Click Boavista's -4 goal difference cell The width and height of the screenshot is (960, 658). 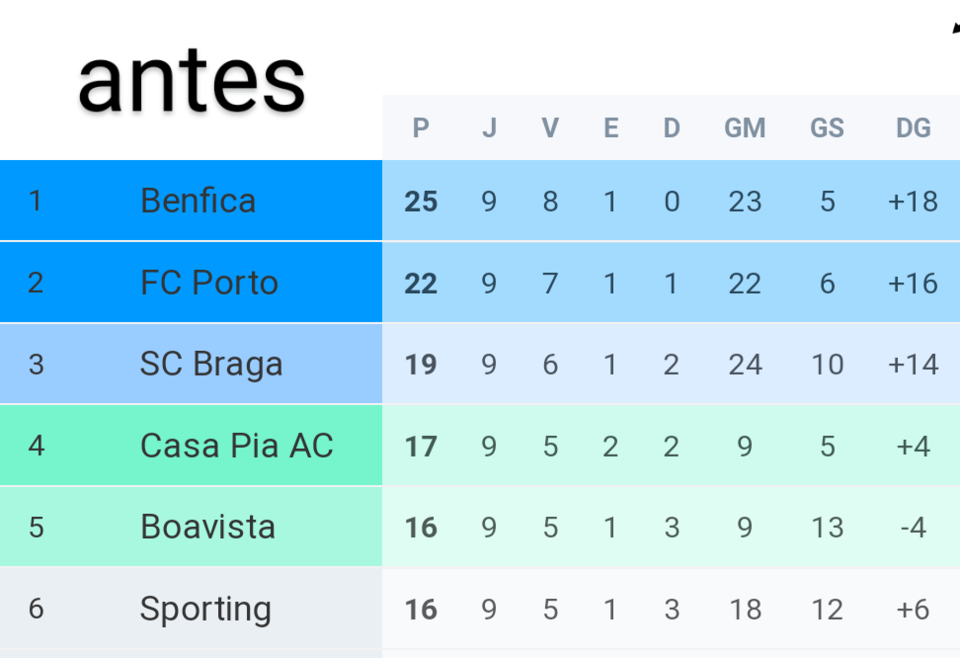[913, 527]
